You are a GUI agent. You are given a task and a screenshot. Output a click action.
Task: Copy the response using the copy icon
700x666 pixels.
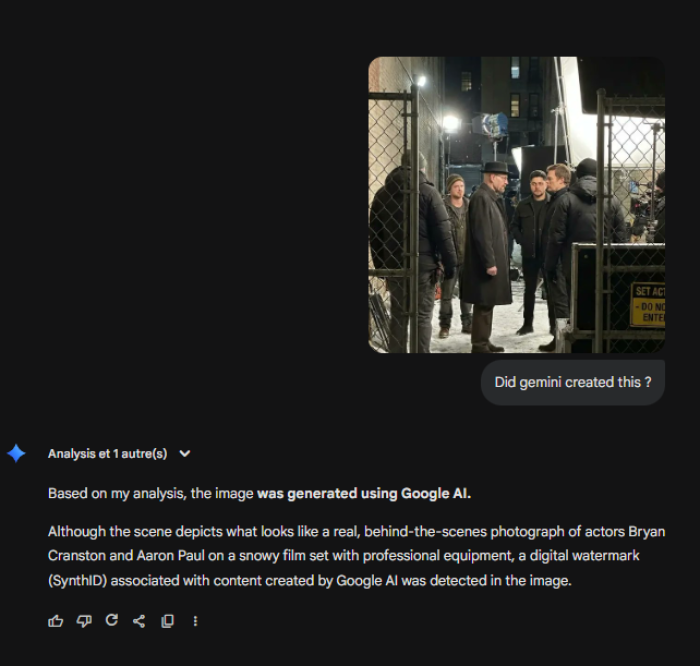click(167, 621)
